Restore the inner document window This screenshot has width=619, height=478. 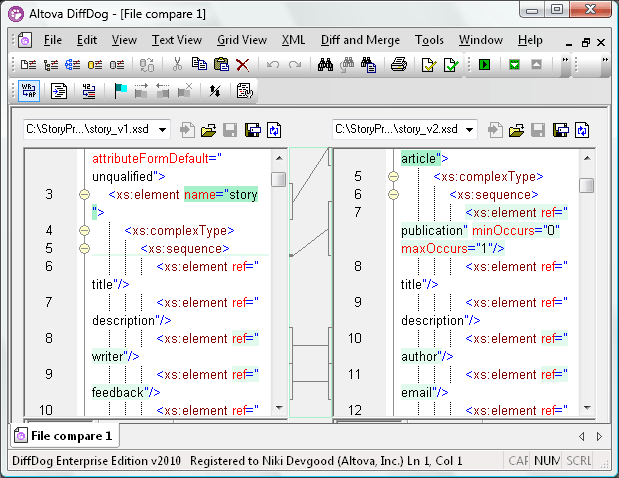(x=586, y=42)
